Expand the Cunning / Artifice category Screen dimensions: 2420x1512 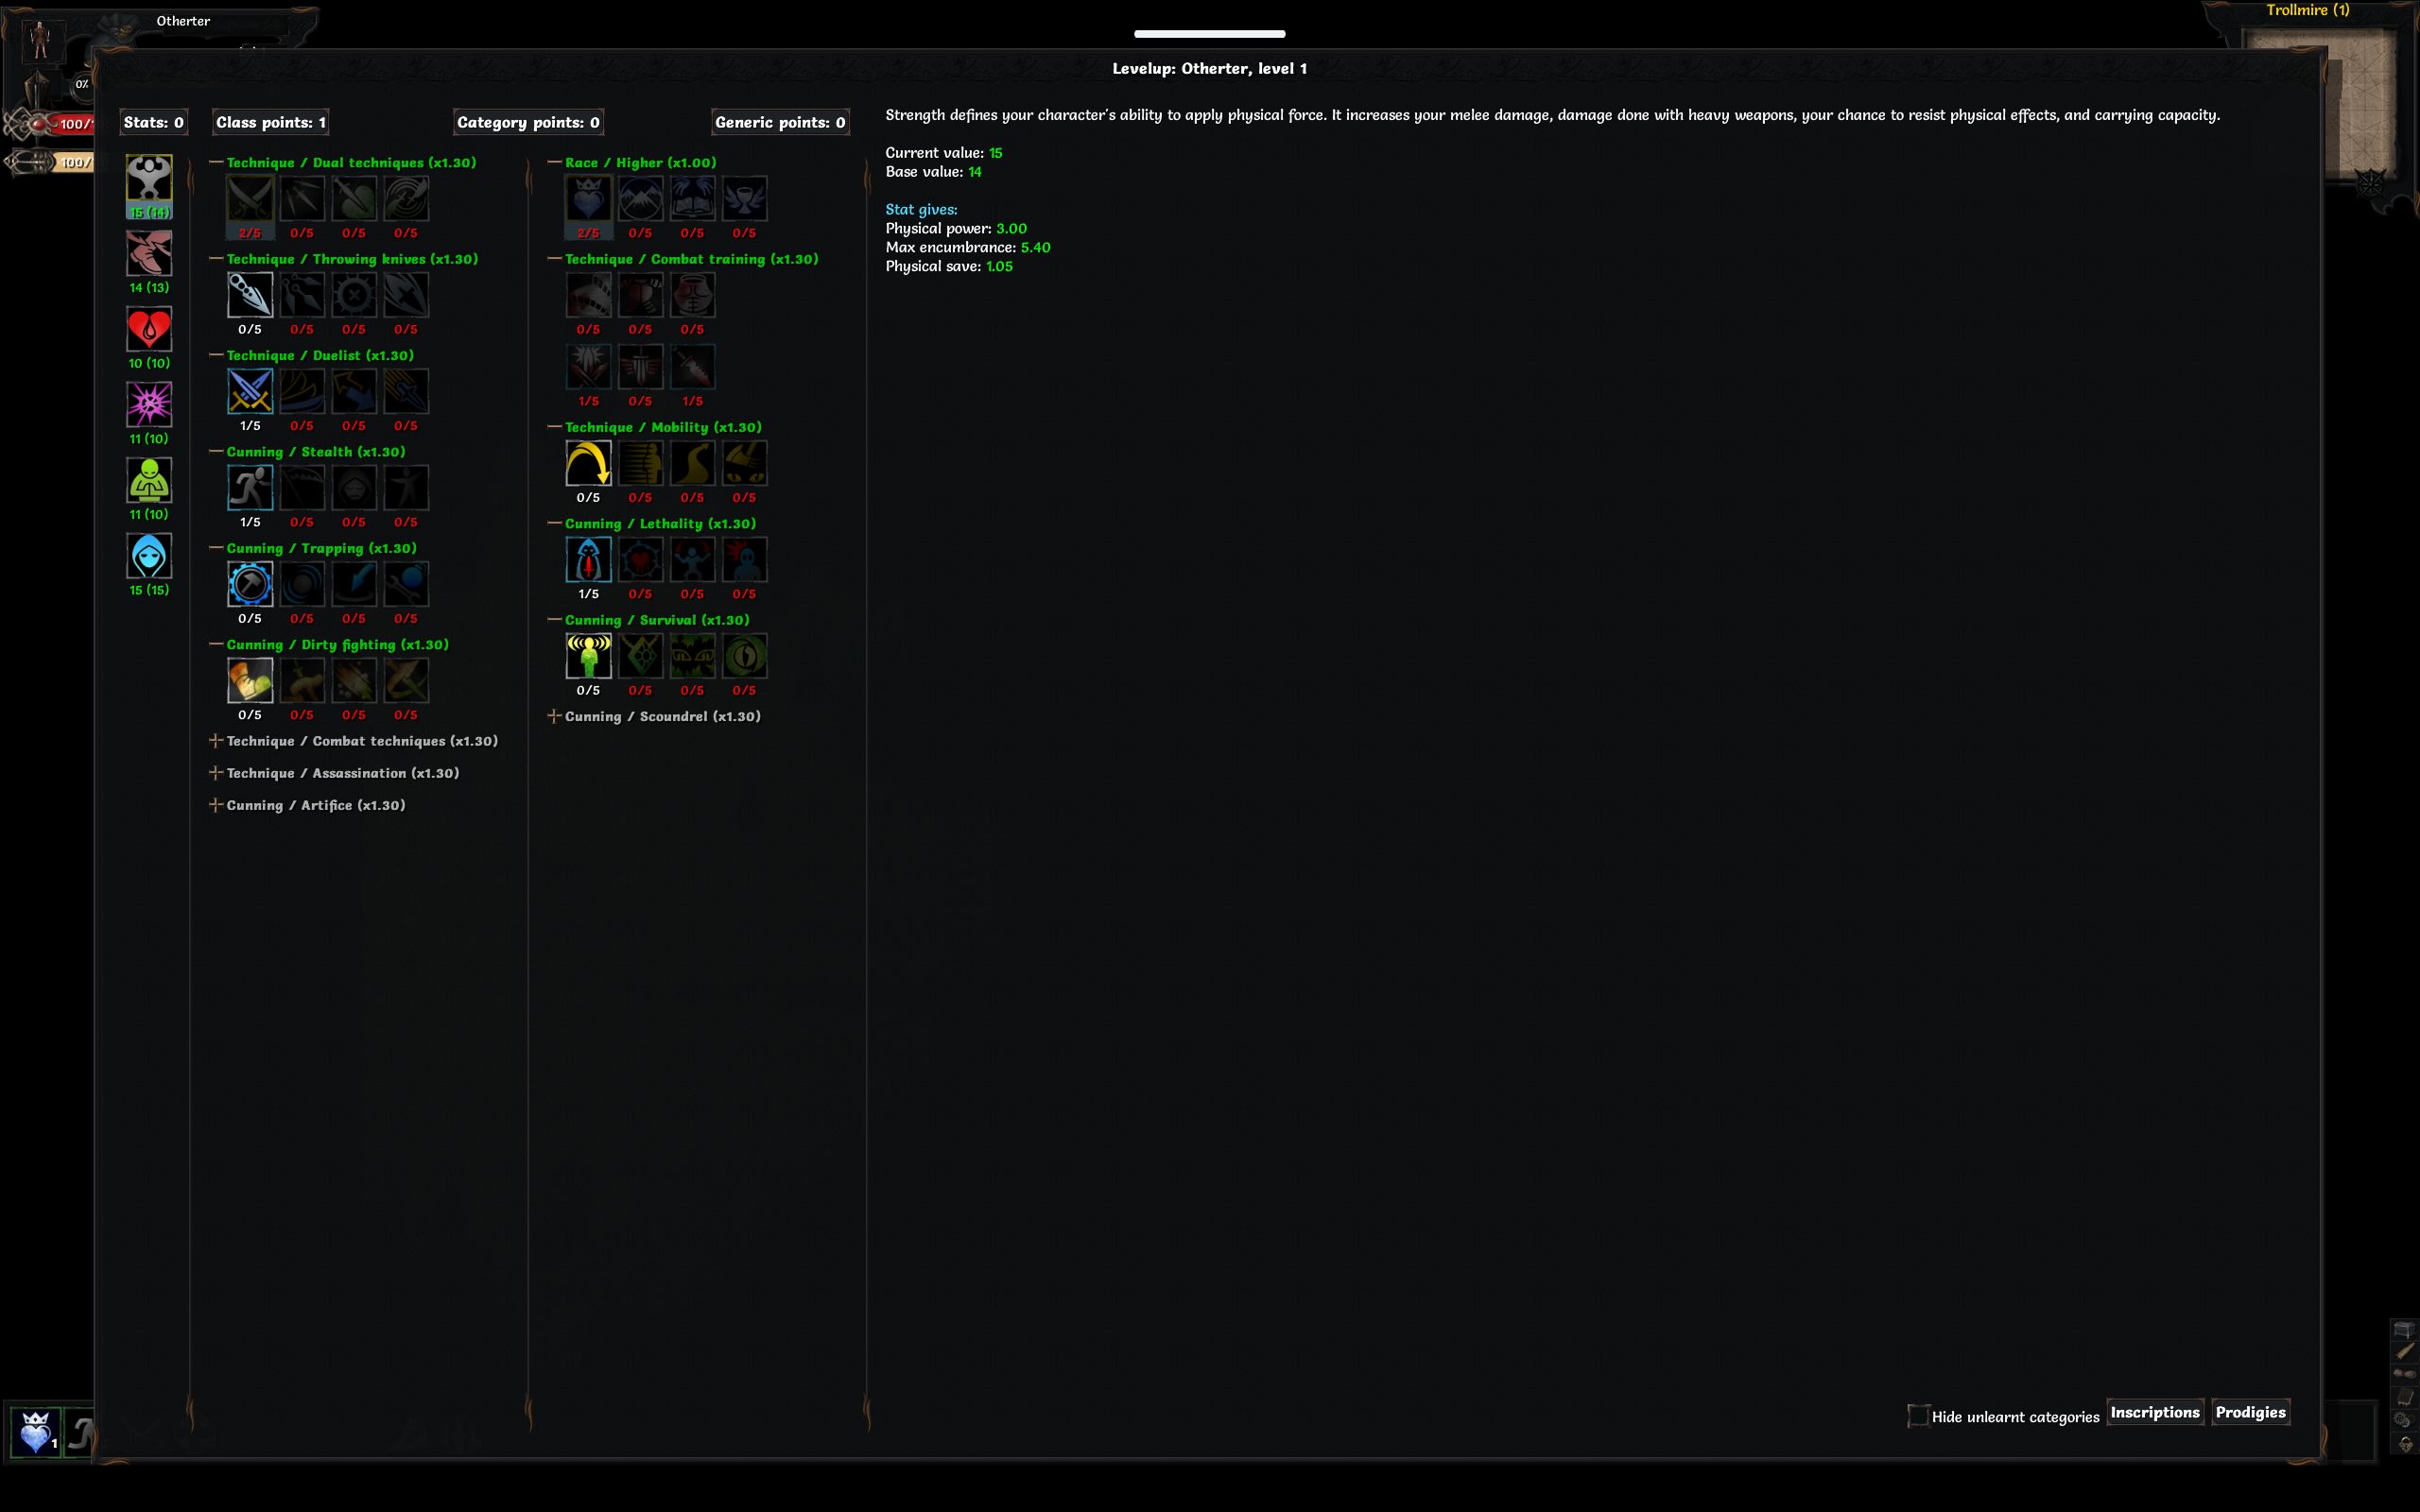point(216,805)
